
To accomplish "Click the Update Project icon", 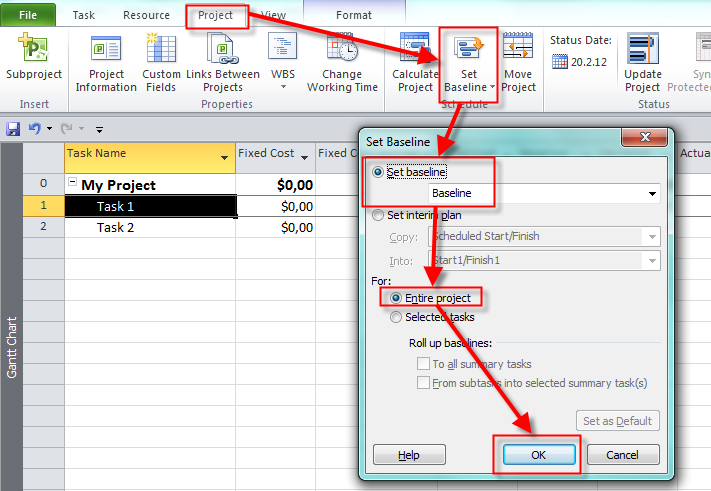I will click(642, 48).
